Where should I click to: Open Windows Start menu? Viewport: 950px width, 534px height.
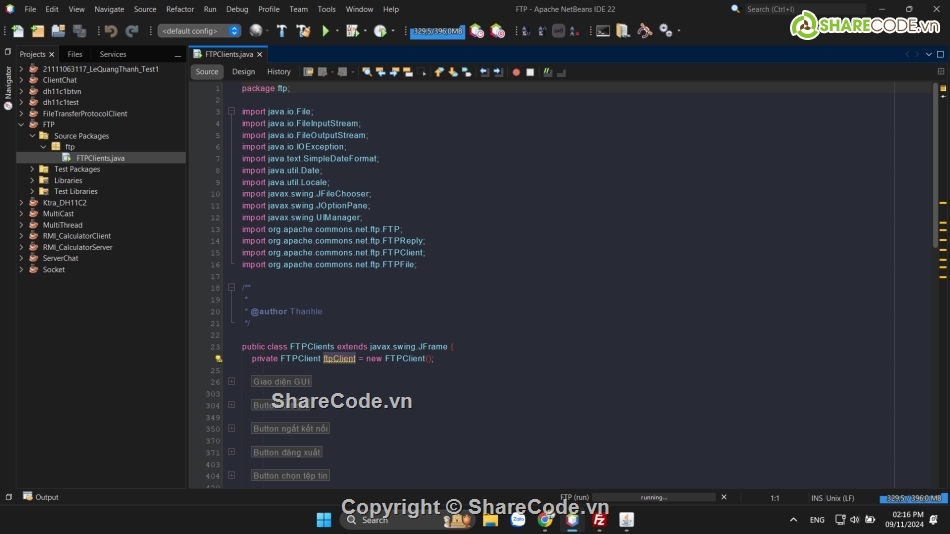pyautogui.click(x=324, y=520)
